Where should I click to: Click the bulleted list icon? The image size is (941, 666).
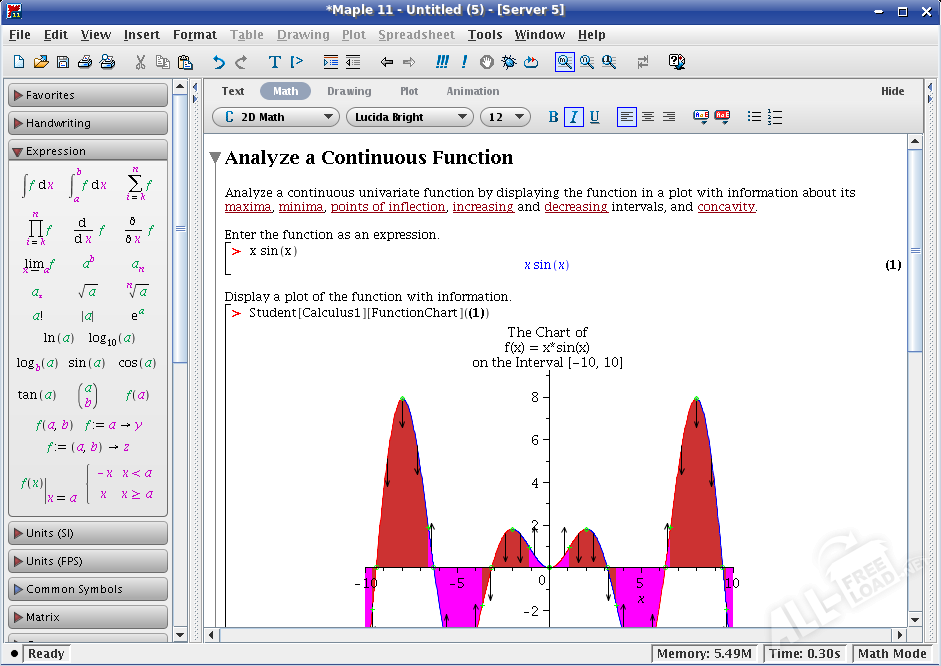point(754,117)
